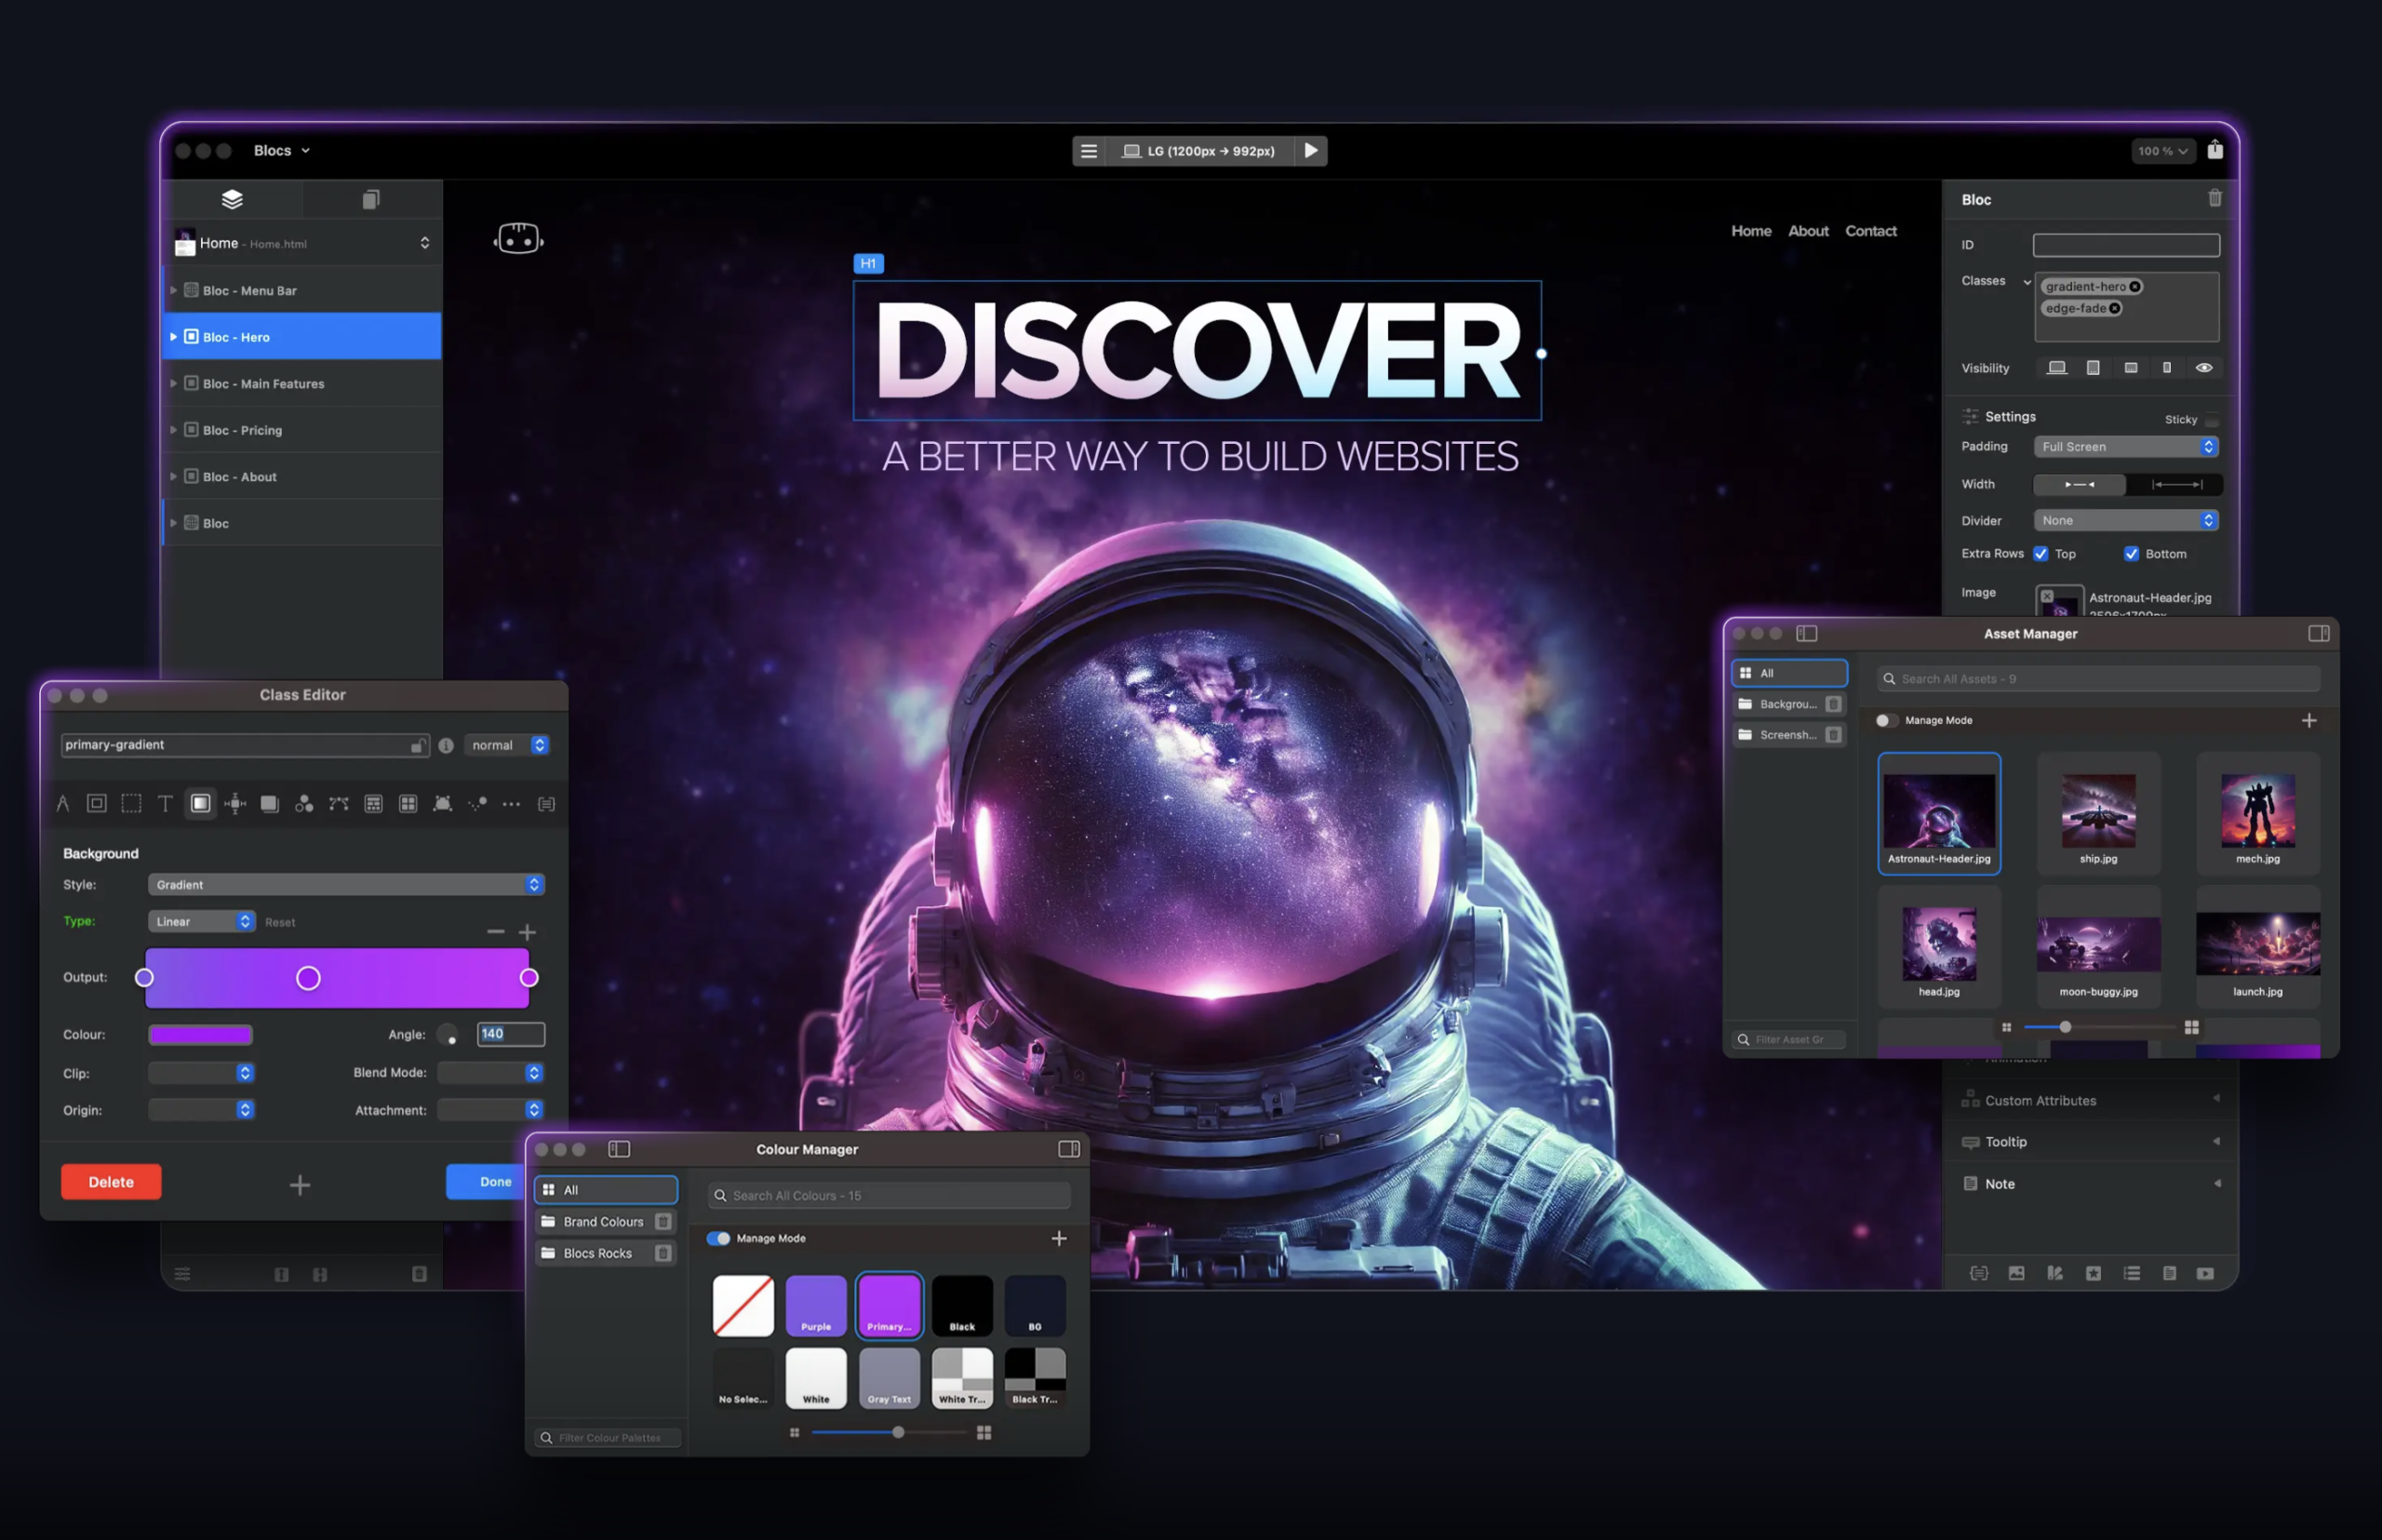Open the Home page selector in the sidebar
Image resolution: width=2382 pixels, height=1540 pixels.
[302, 243]
